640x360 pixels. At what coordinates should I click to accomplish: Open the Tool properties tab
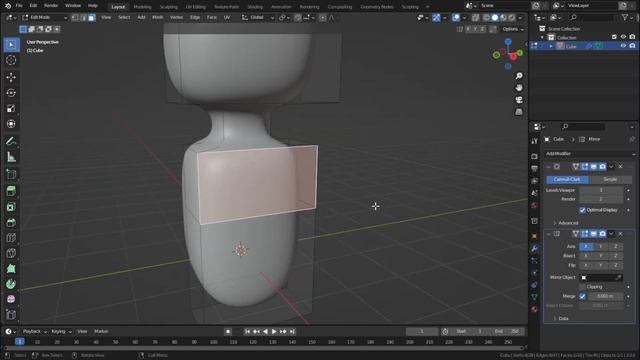click(535, 141)
